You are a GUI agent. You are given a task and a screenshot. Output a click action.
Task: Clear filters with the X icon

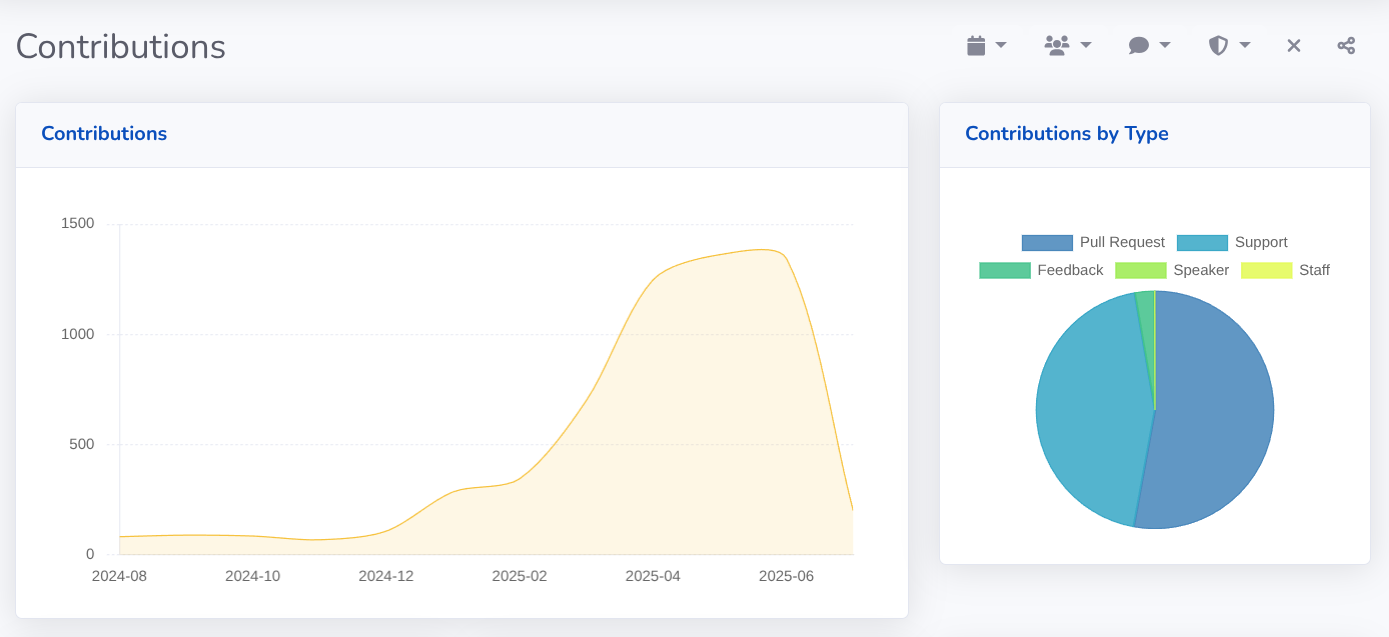(x=1294, y=46)
